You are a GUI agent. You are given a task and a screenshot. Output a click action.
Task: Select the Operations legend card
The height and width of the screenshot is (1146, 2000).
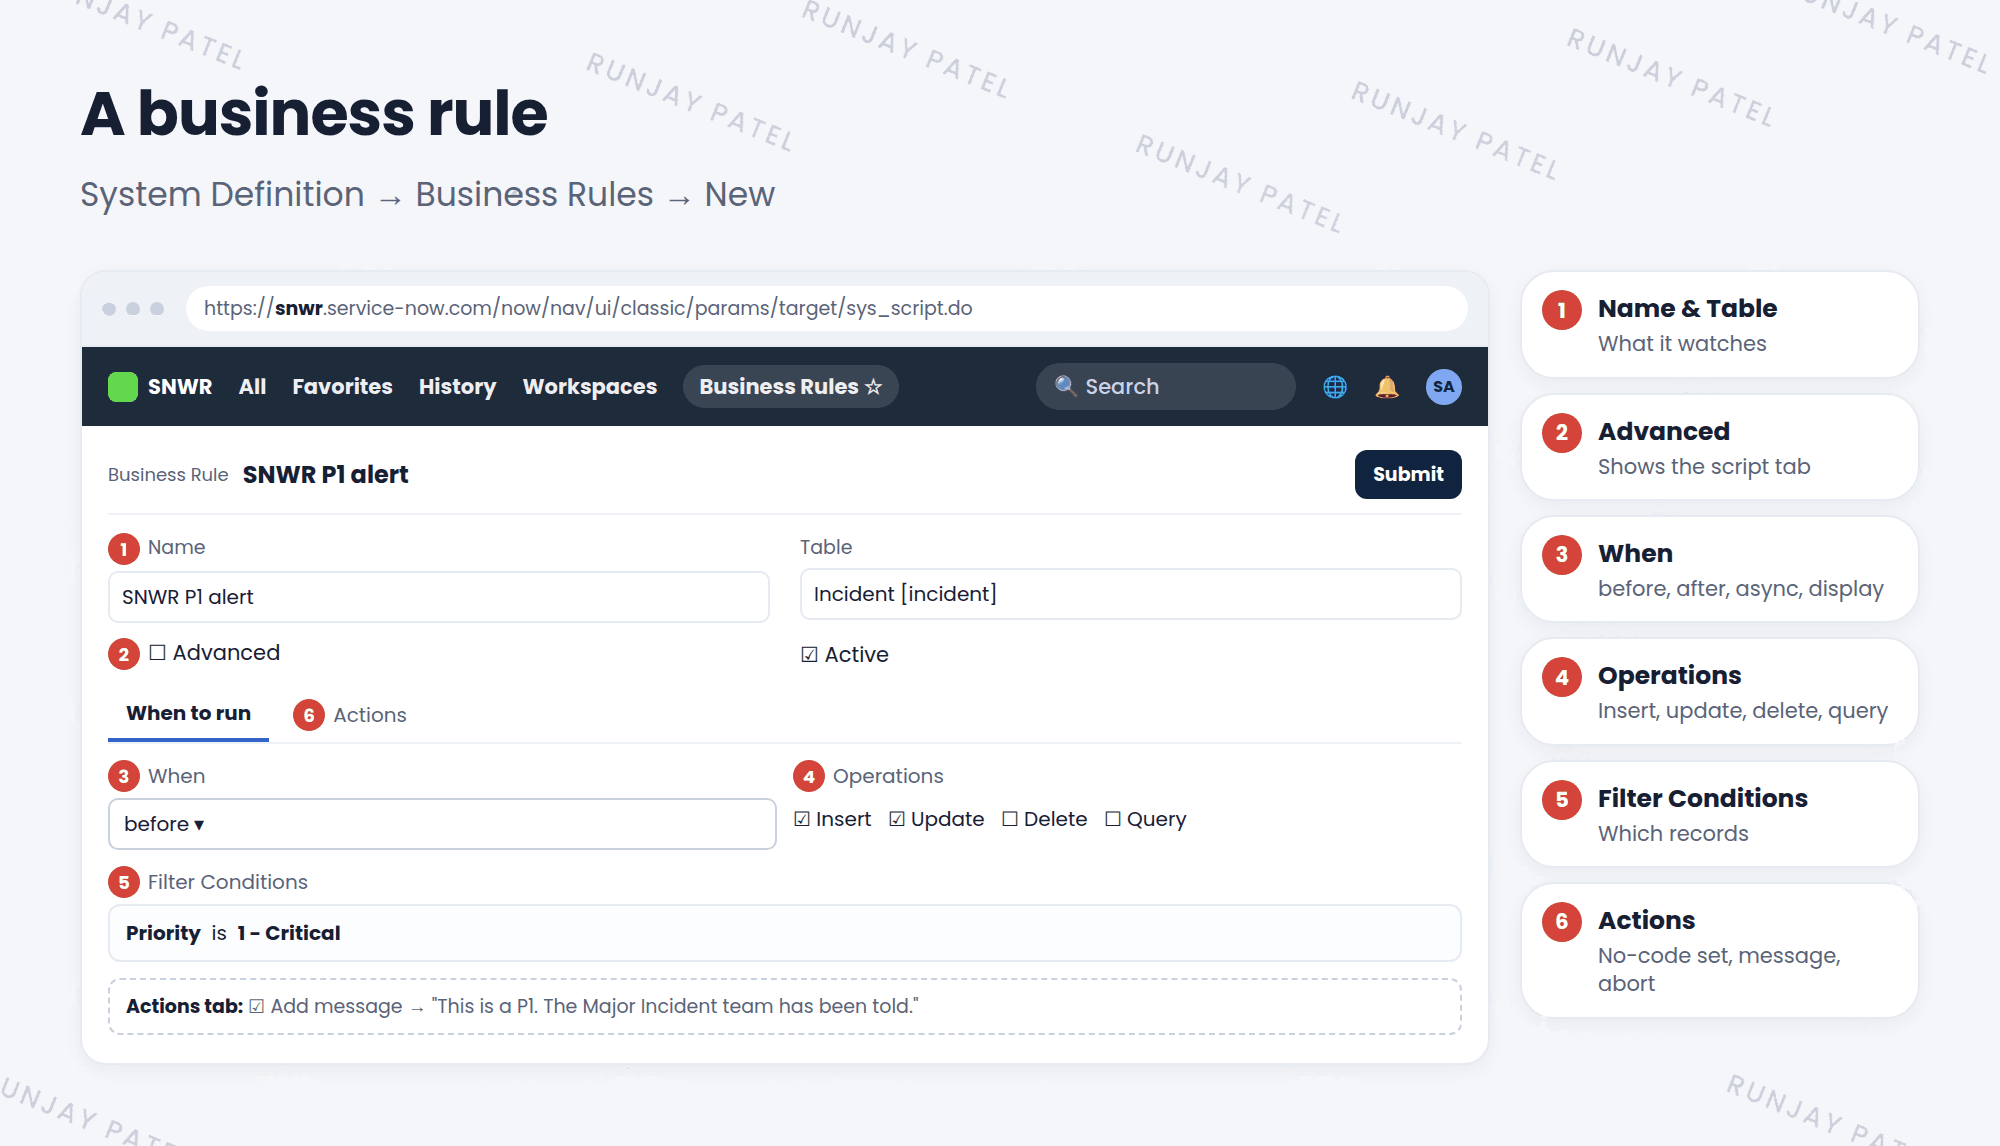(1720, 692)
